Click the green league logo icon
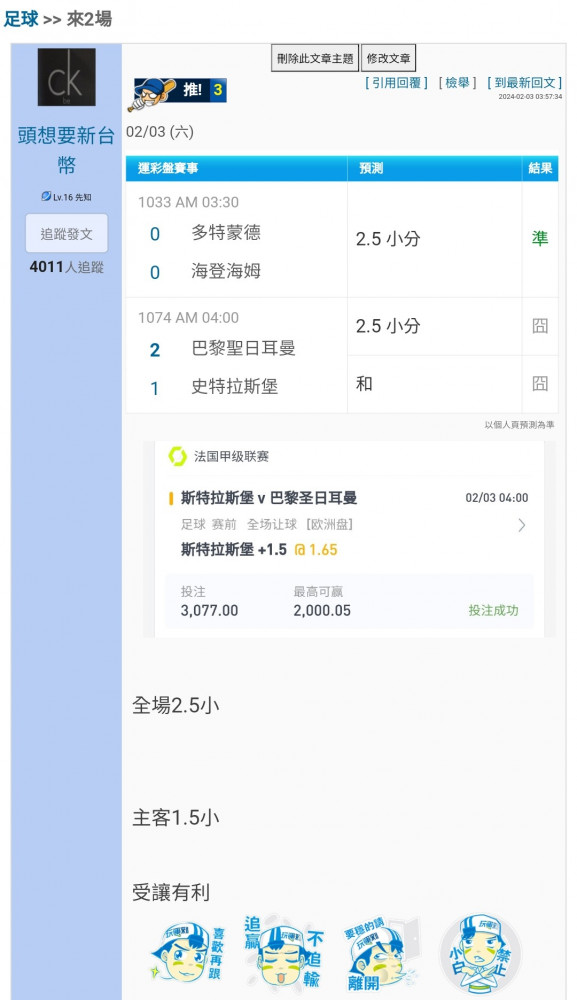Image resolution: width=577 pixels, height=1000 pixels. click(x=177, y=456)
